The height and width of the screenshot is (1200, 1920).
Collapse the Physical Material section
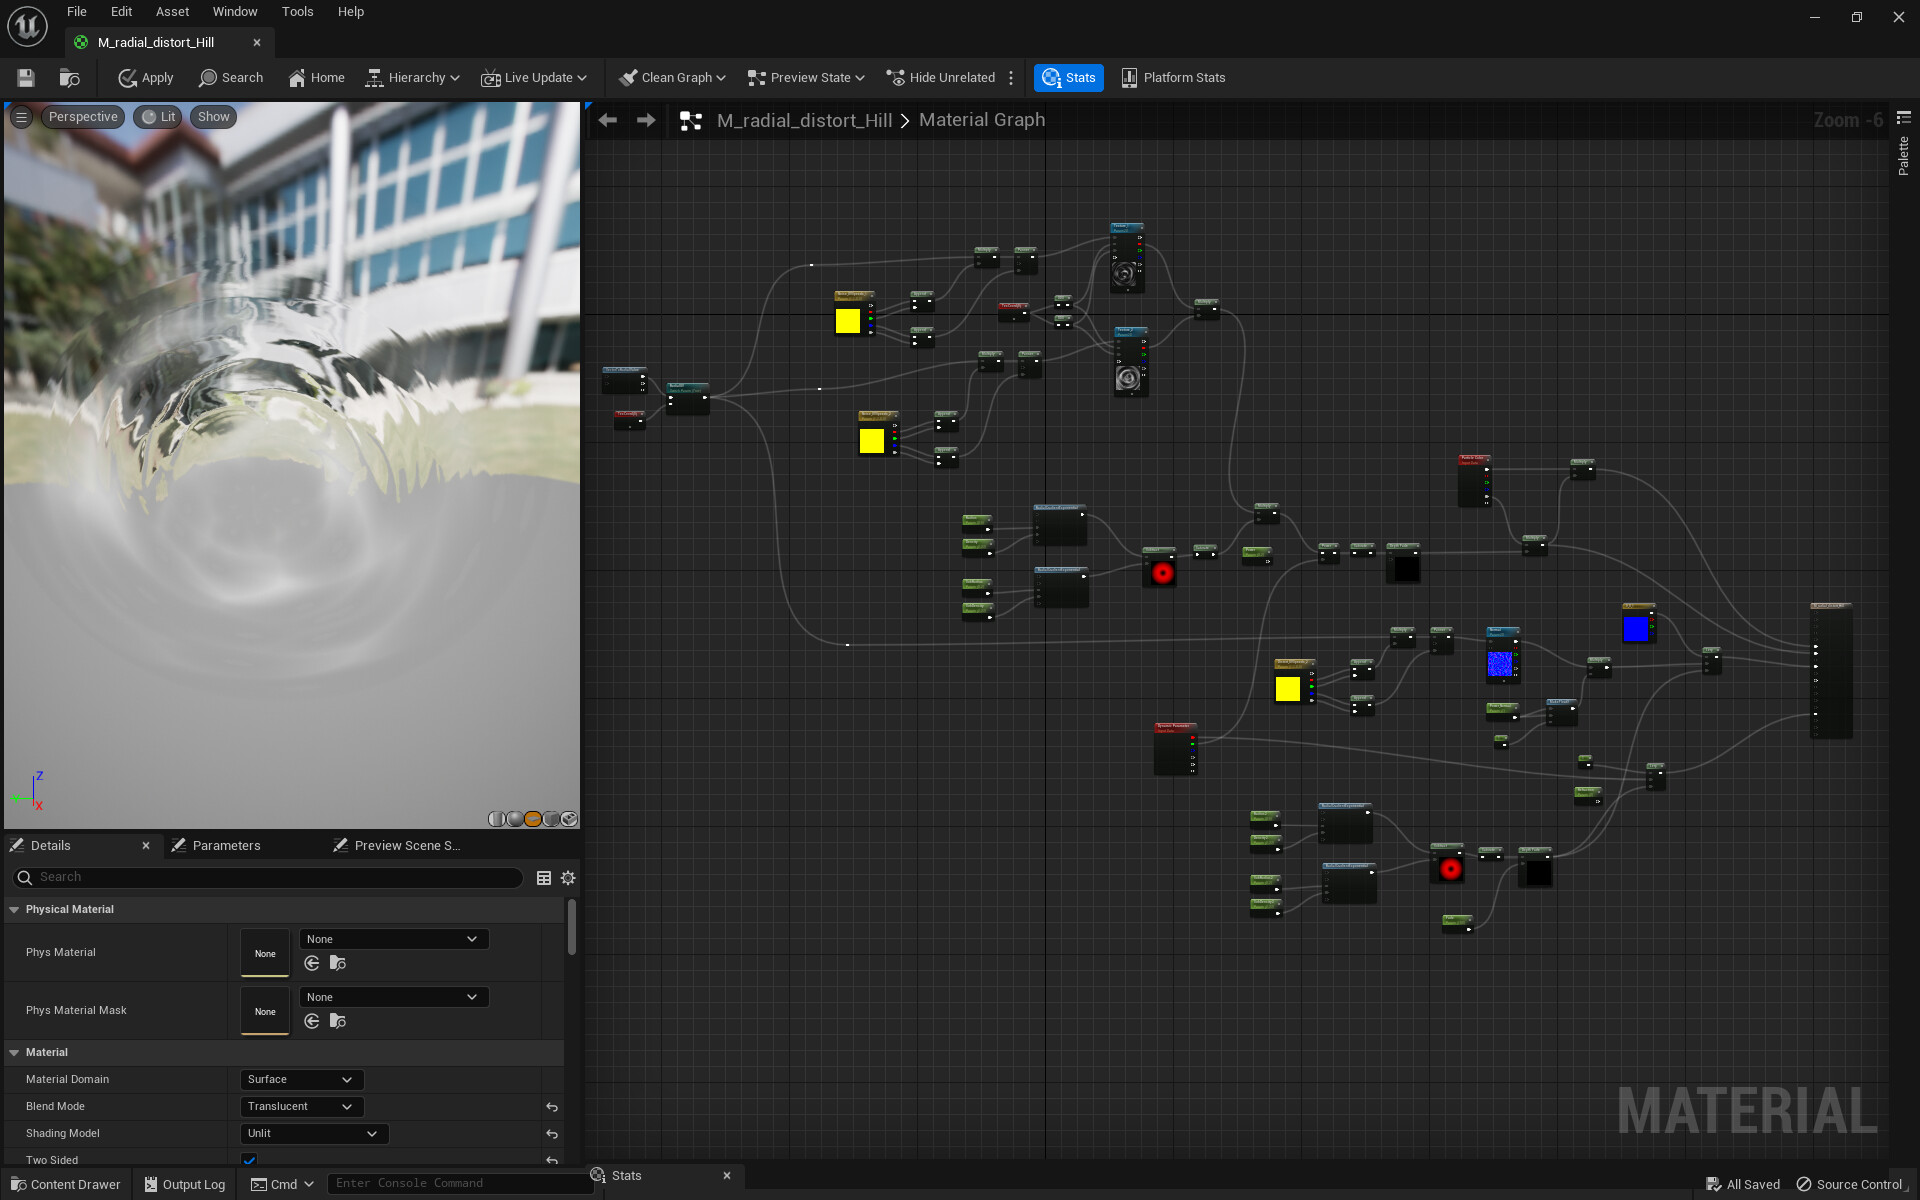point(15,909)
